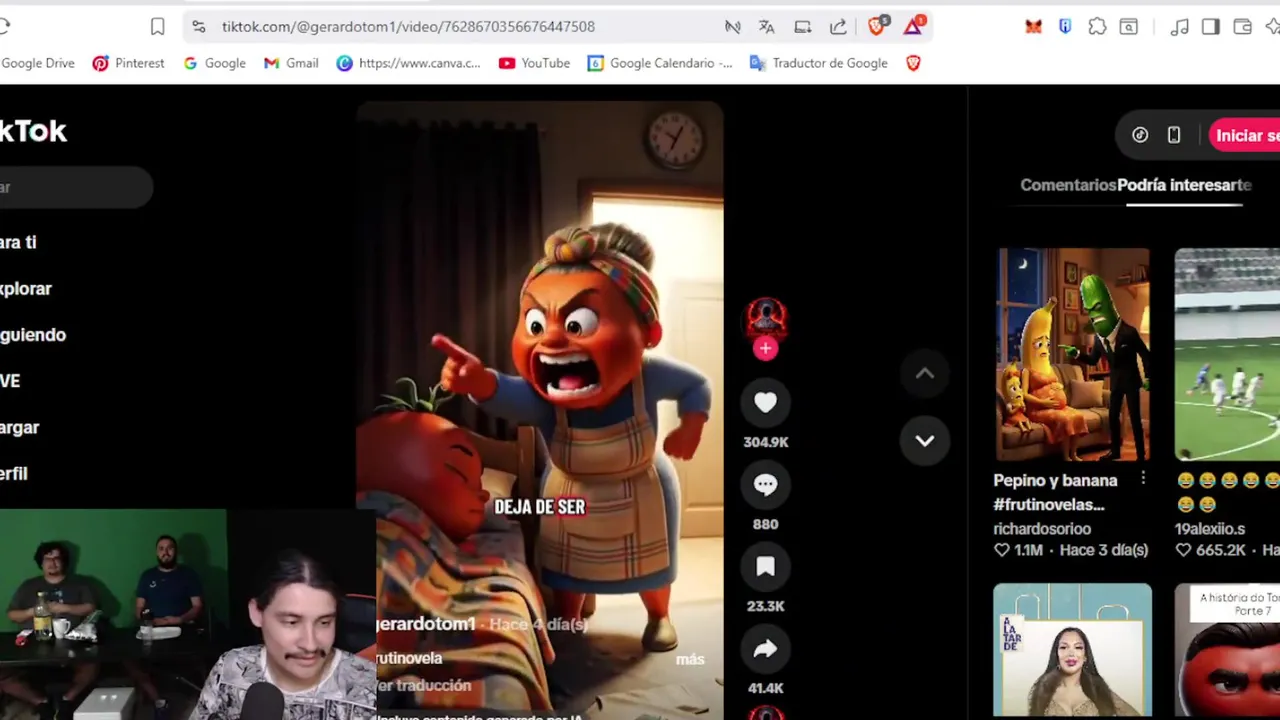Open the Gmail bookmark
This screenshot has width=1280, height=720.
click(x=291, y=63)
